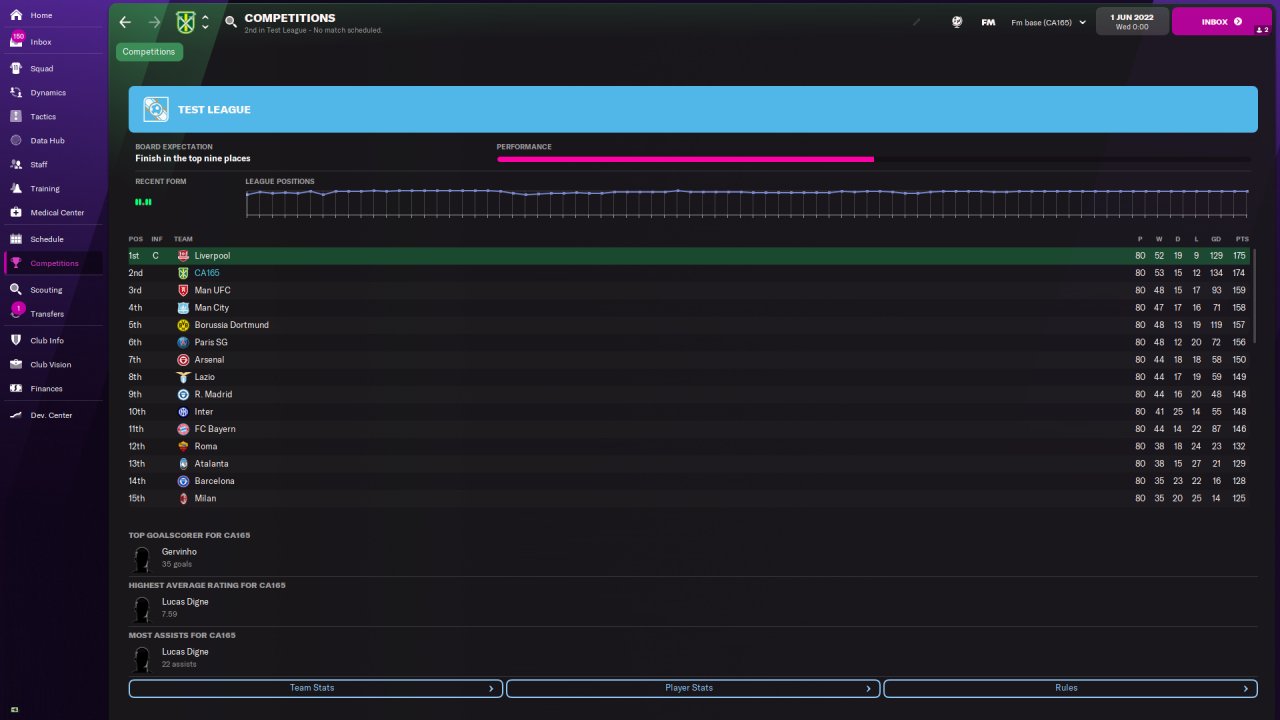
Task: Go back with the left arrow
Action: [x=125, y=22]
